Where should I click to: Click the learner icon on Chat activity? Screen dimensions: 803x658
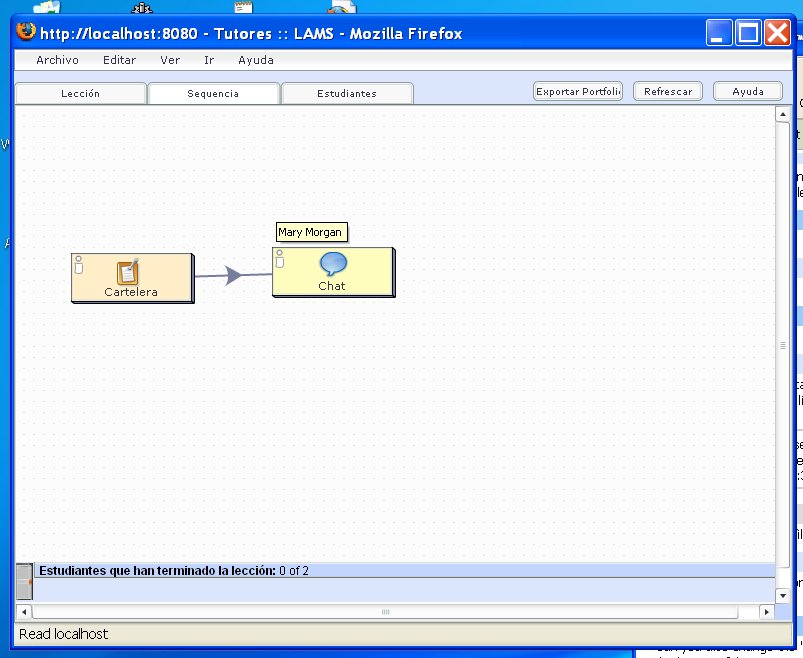point(280,260)
